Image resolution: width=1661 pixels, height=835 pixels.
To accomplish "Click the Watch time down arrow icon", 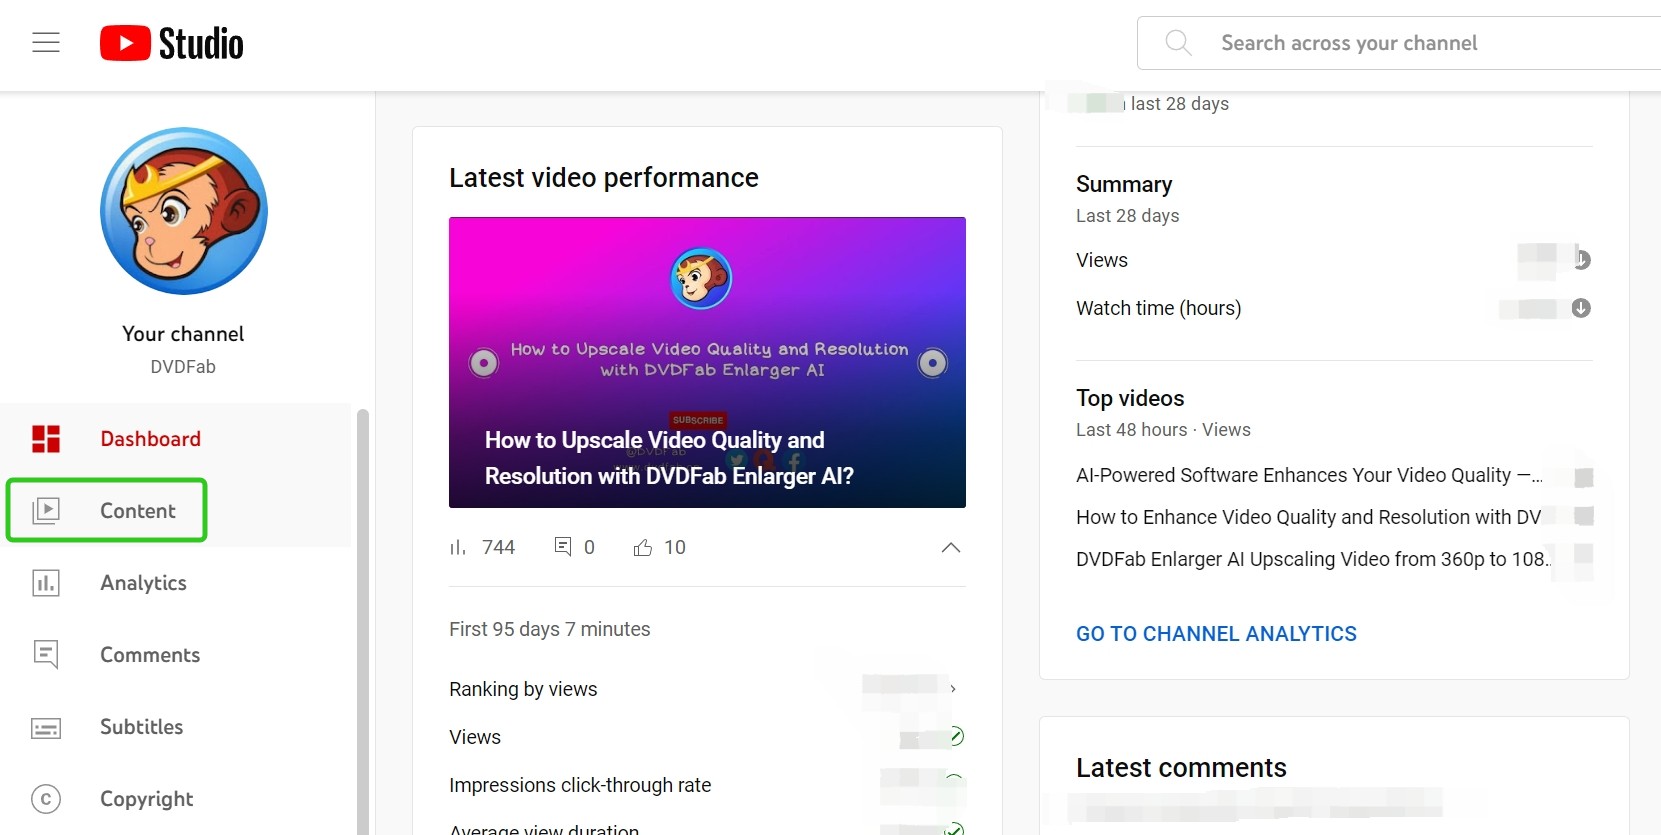I will coord(1581,308).
